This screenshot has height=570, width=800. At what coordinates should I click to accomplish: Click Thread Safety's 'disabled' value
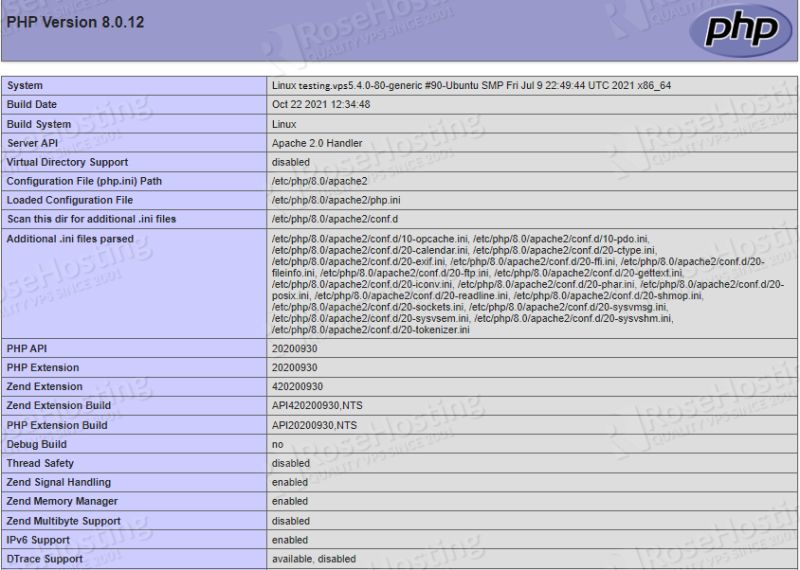(x=290, y=463)
